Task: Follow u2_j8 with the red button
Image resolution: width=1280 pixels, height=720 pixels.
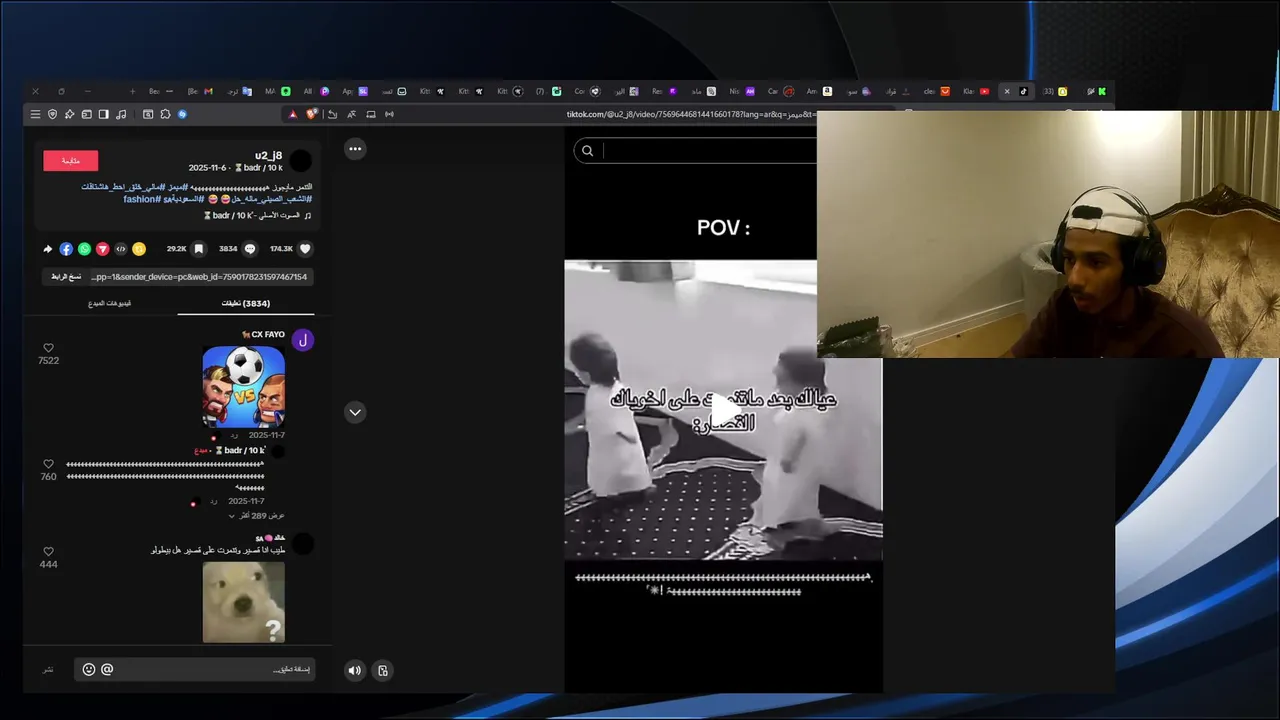Action: 70,161
